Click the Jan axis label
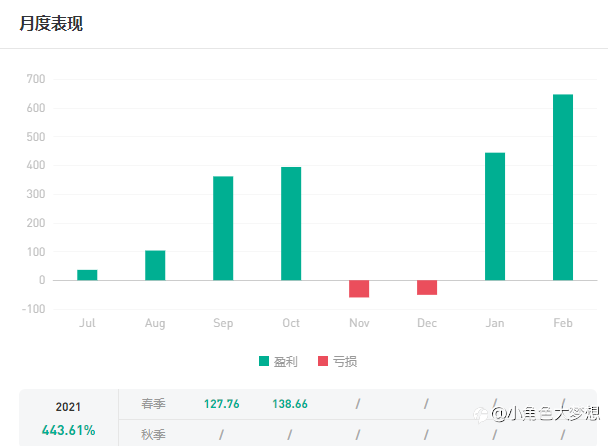 [x=495, y=323]
